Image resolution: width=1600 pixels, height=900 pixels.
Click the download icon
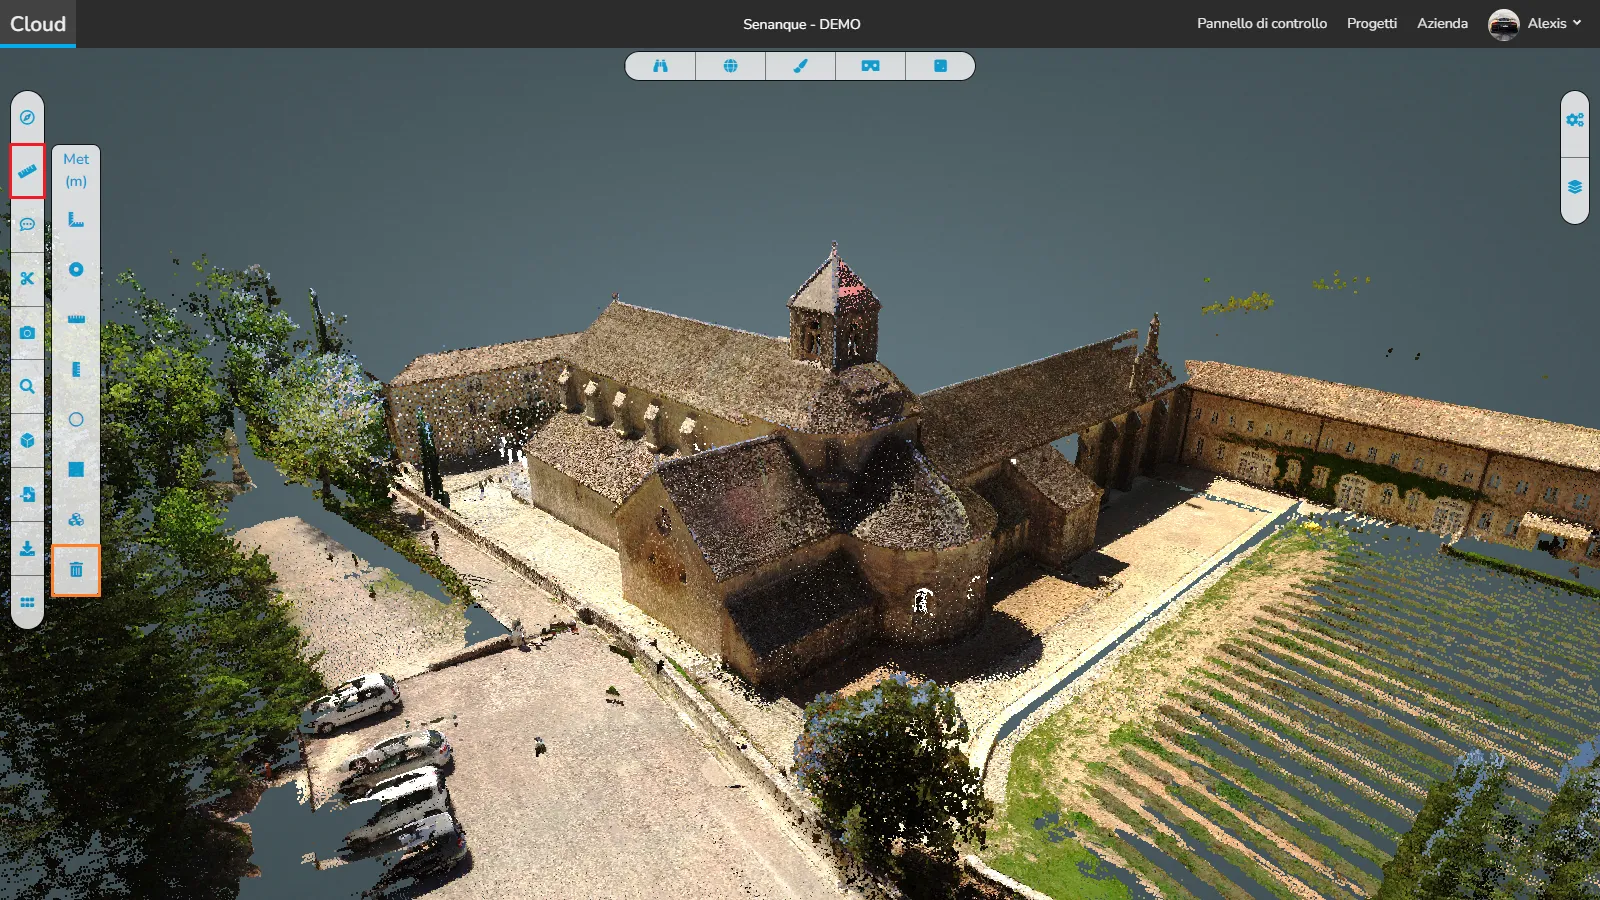coord(27,549)
